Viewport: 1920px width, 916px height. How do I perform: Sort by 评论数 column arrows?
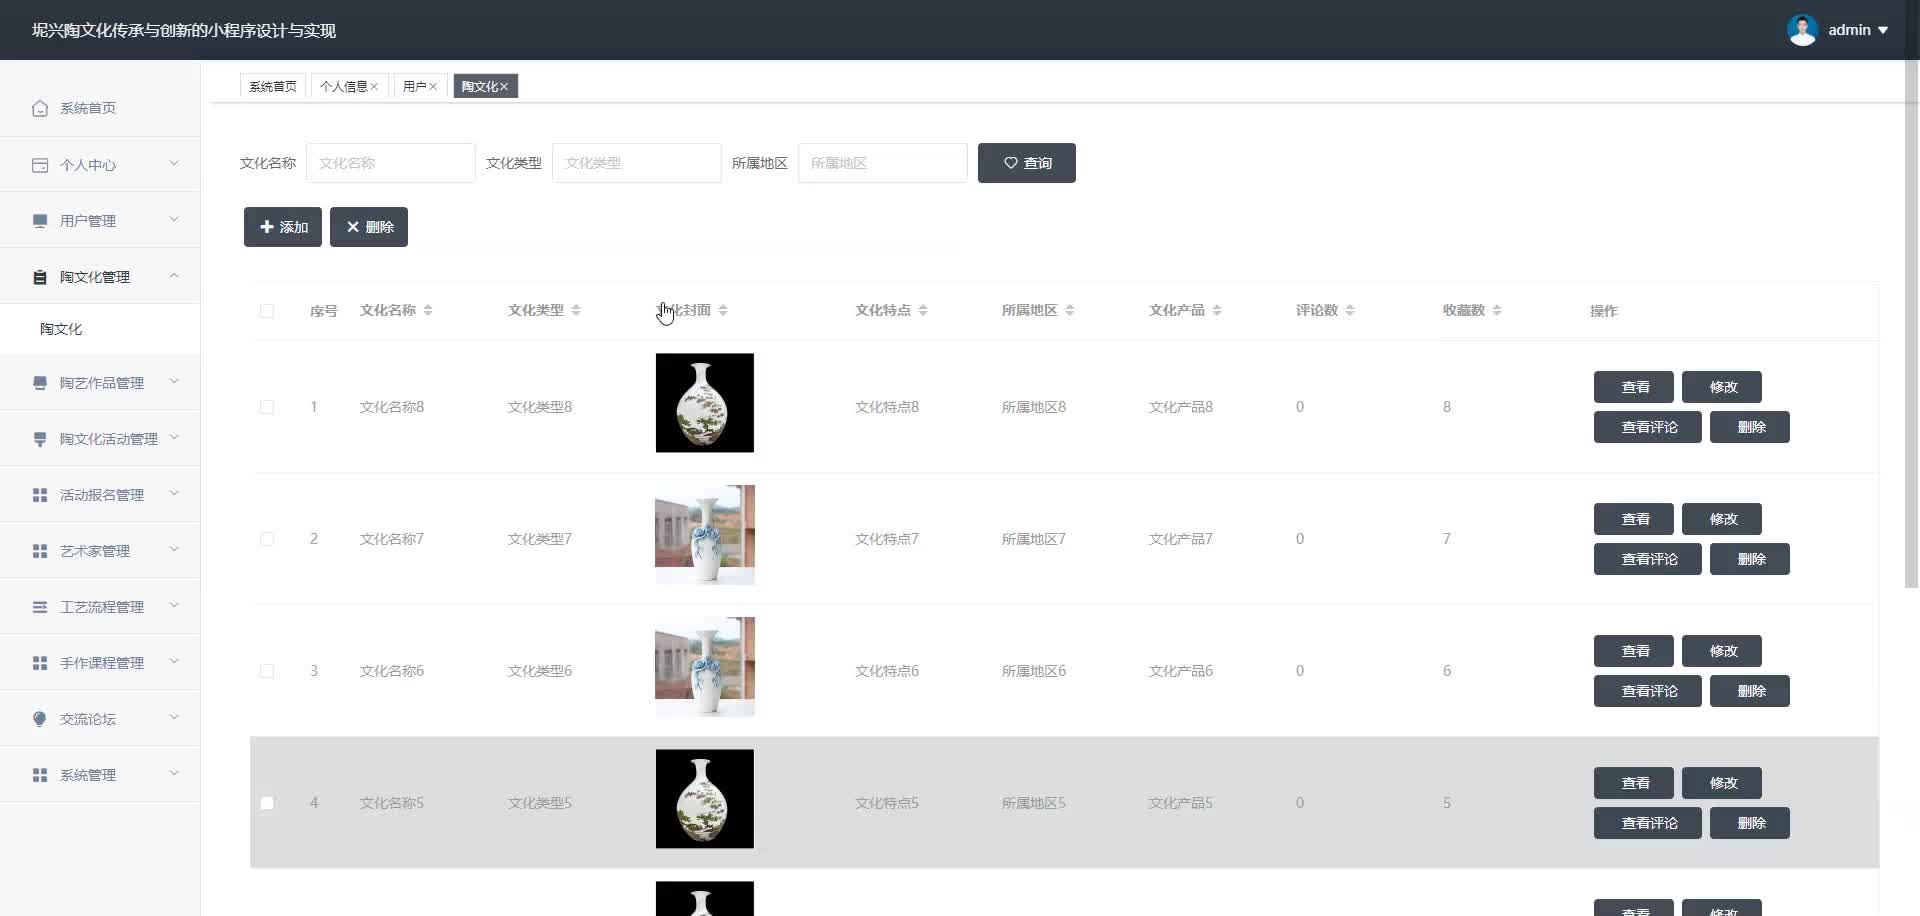1350,310
